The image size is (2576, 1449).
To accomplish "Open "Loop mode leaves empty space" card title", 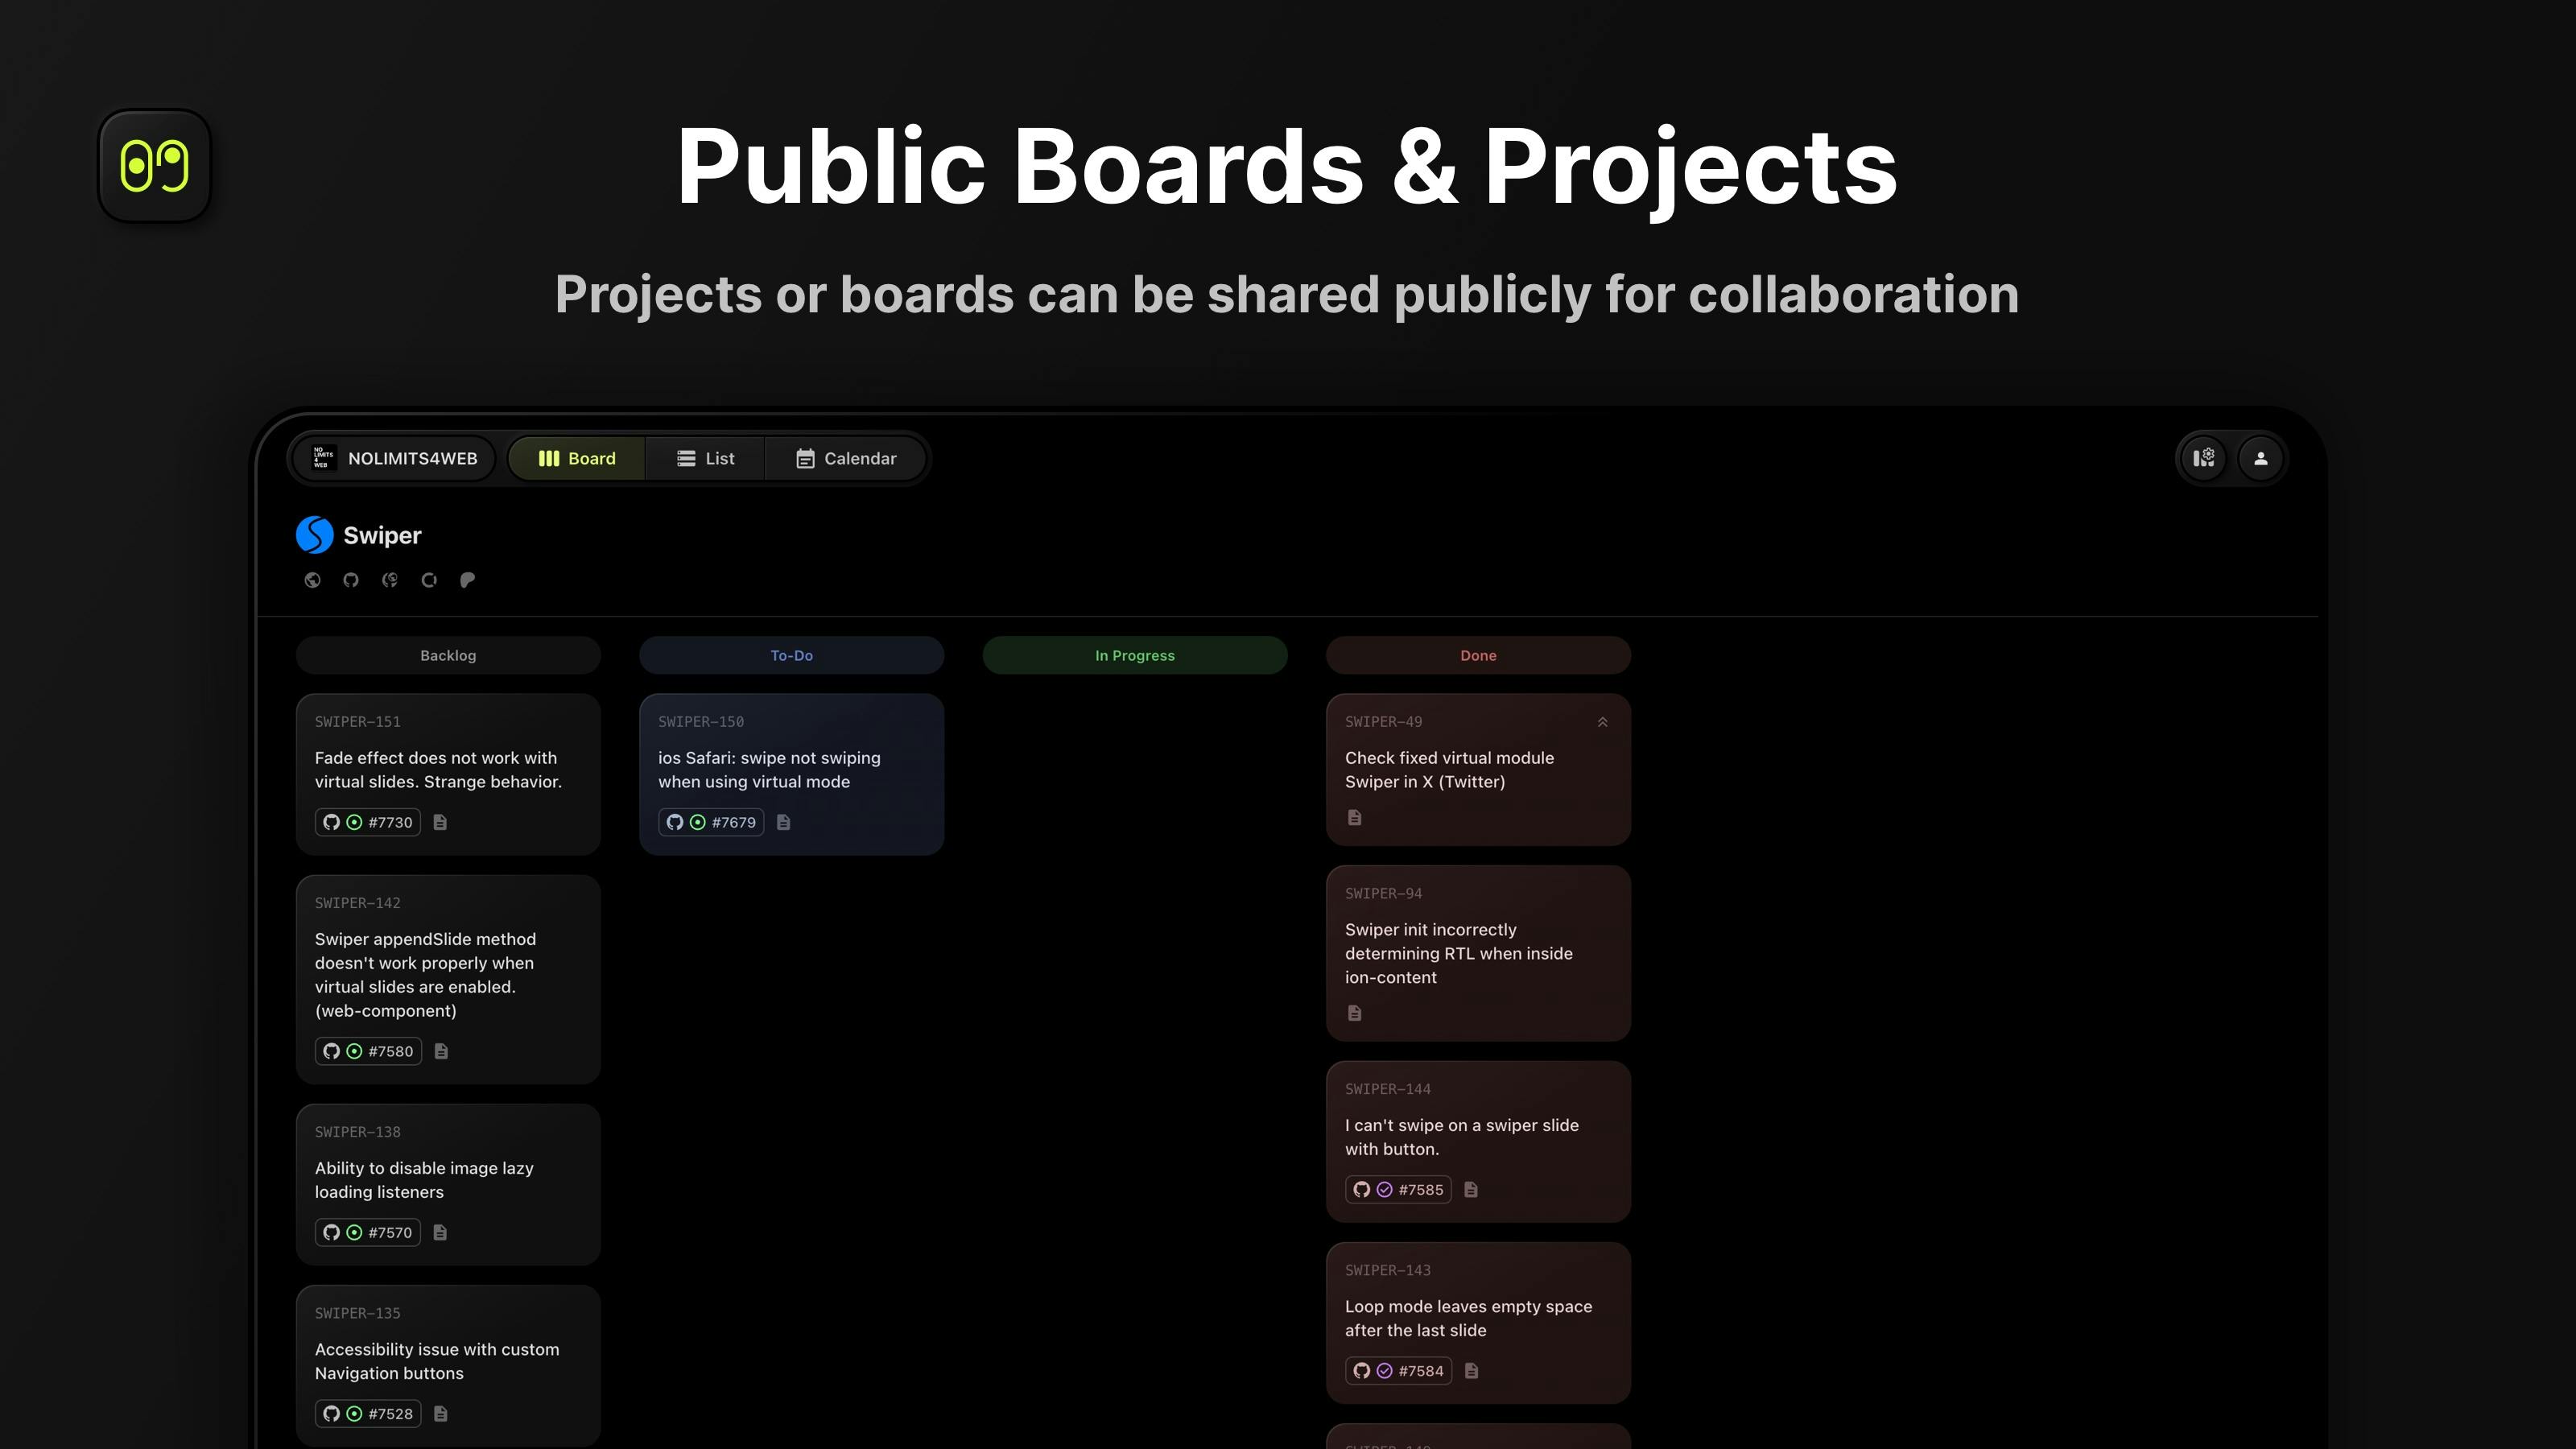I will 1469,1318.
